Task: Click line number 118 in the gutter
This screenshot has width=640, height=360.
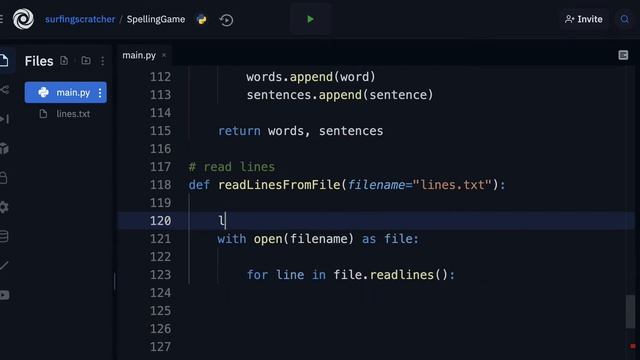Action: [x=160, y=185]
